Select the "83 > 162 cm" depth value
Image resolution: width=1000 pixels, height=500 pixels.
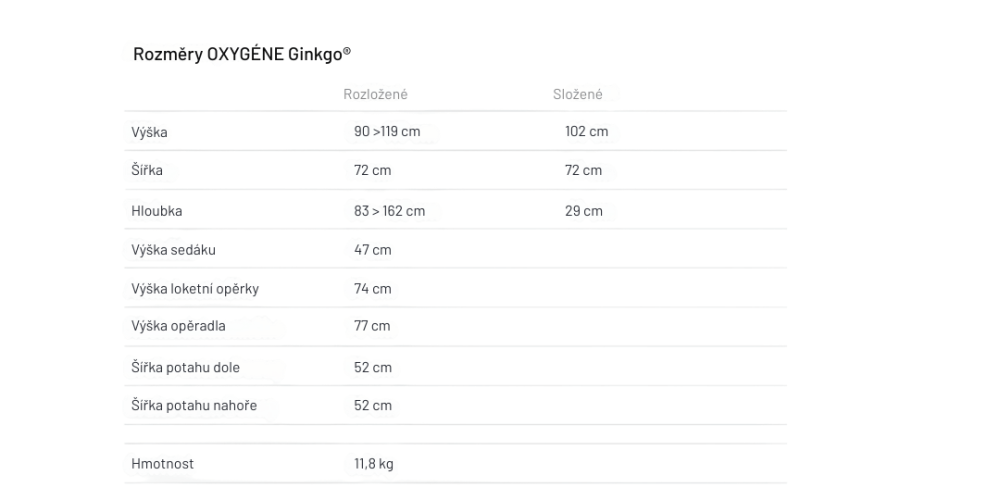click(389, 211)
